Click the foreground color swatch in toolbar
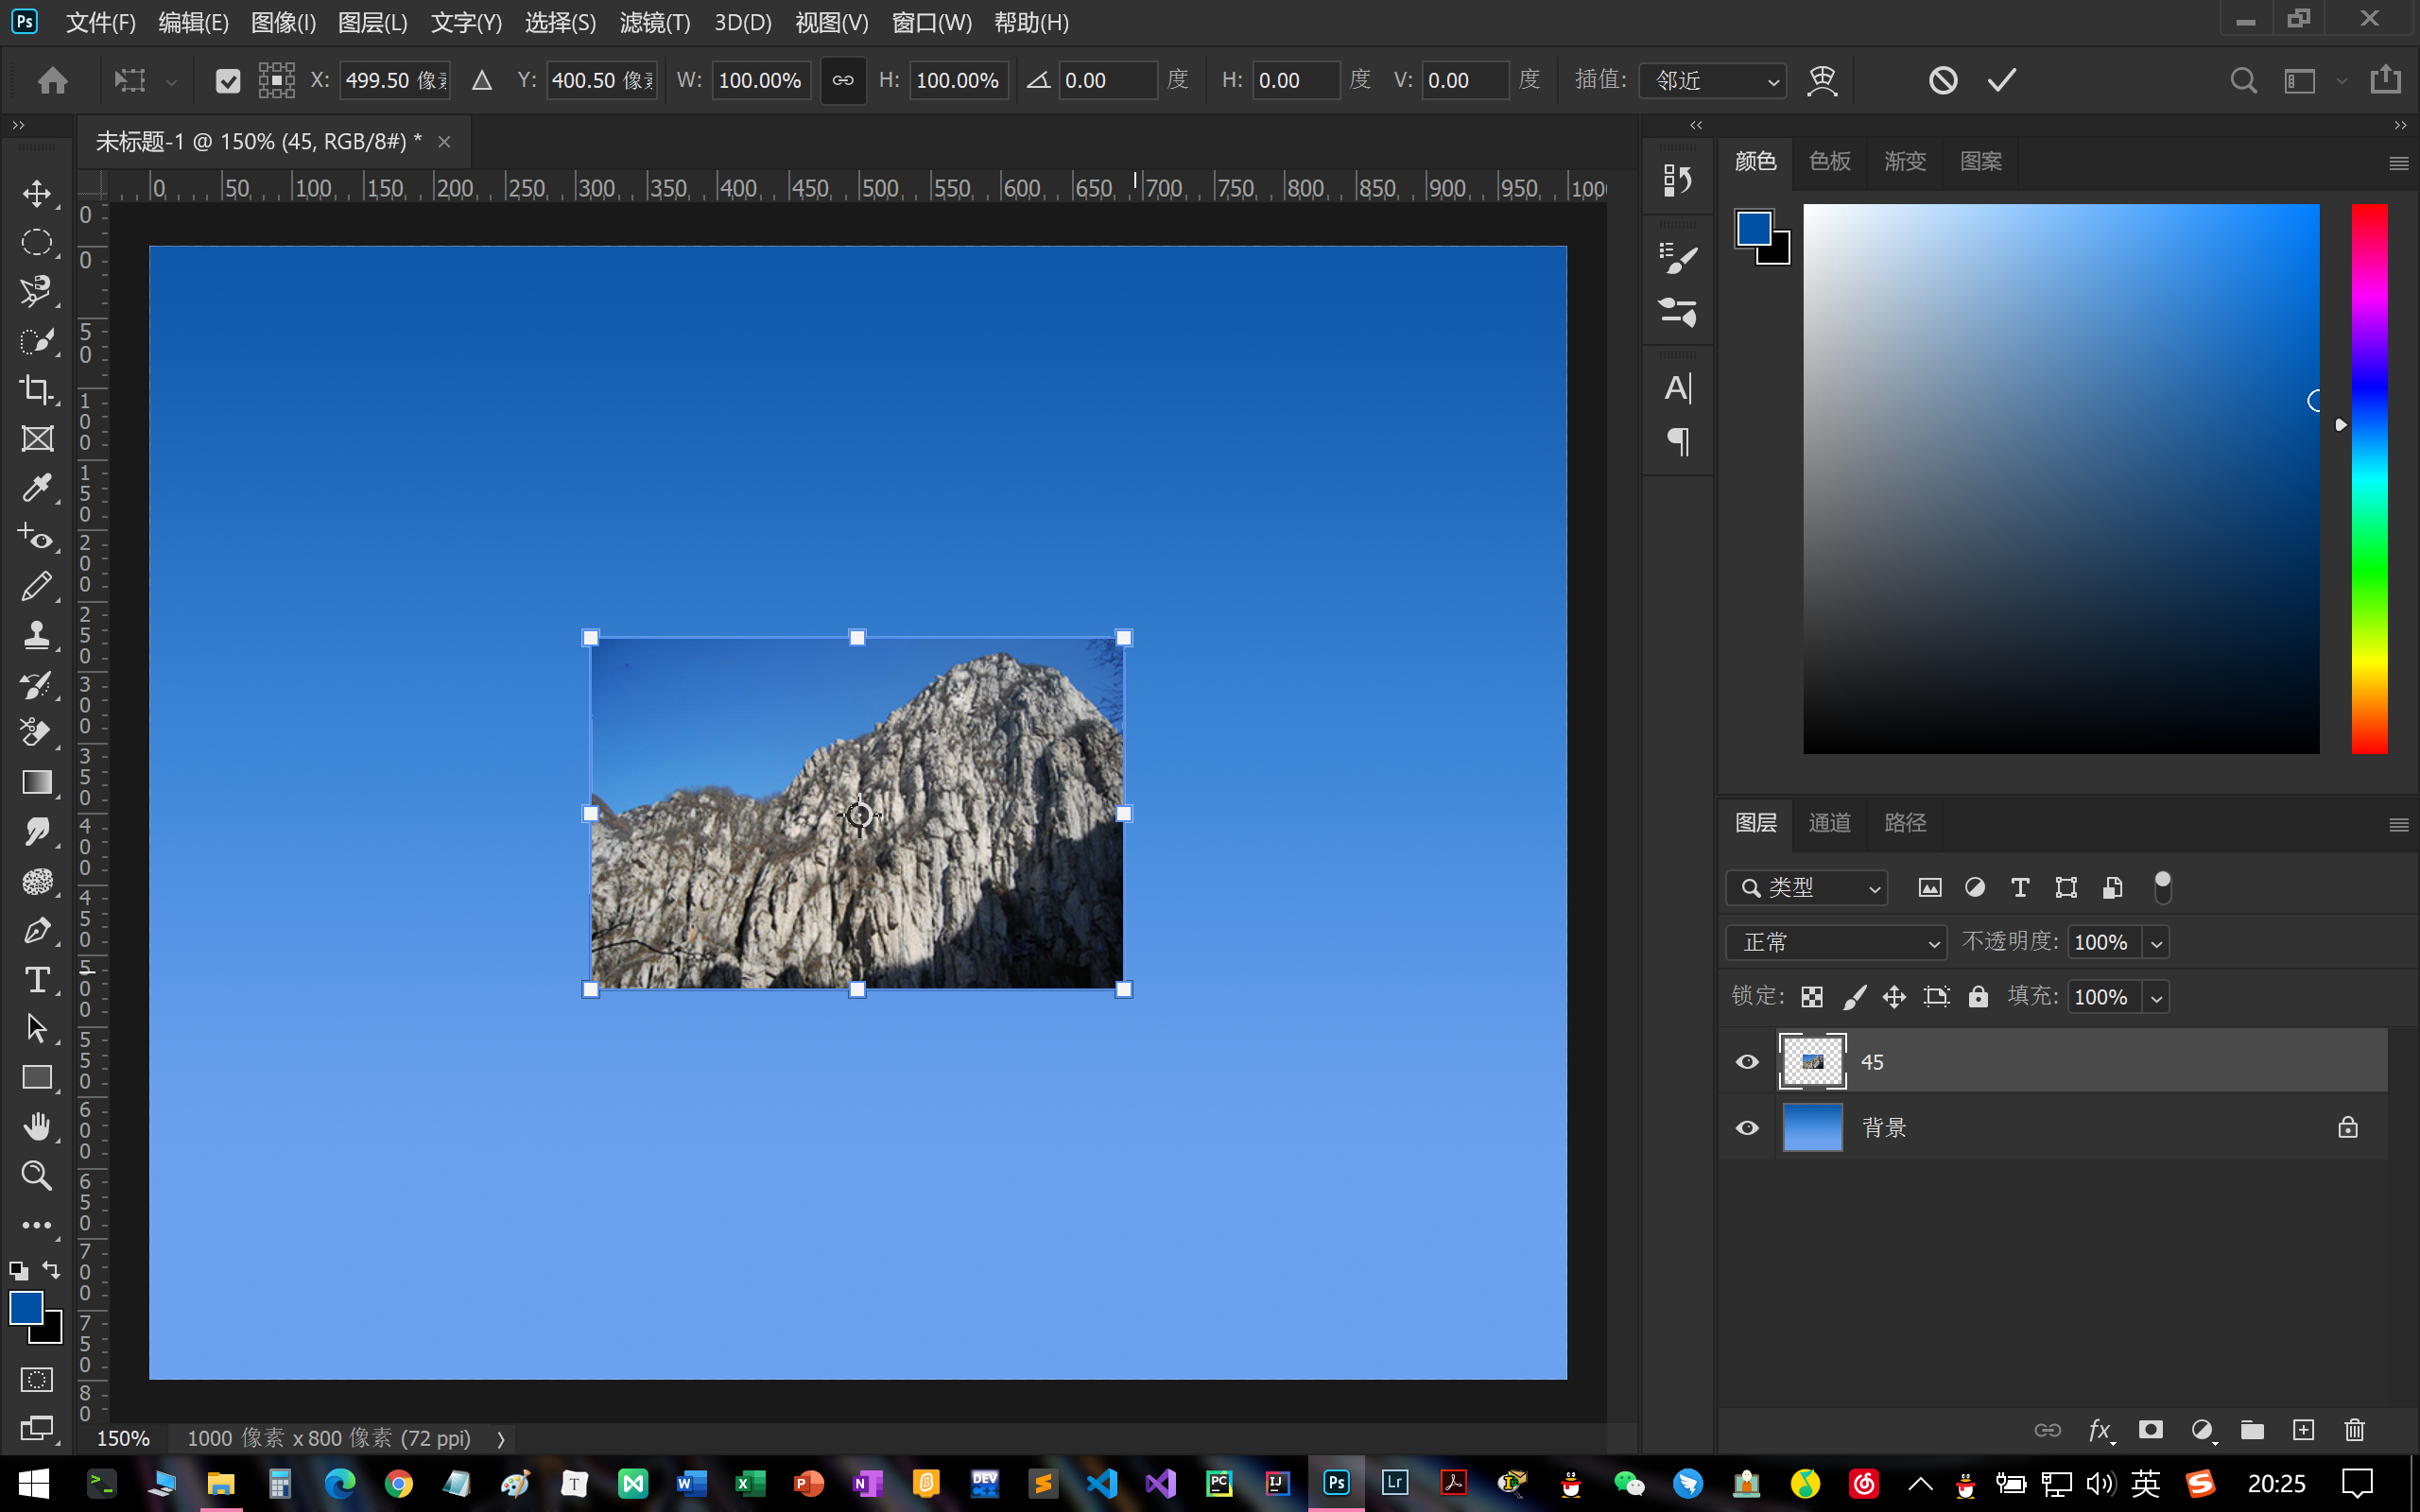2420x1512 pixels. click(x=26, y=1308)
